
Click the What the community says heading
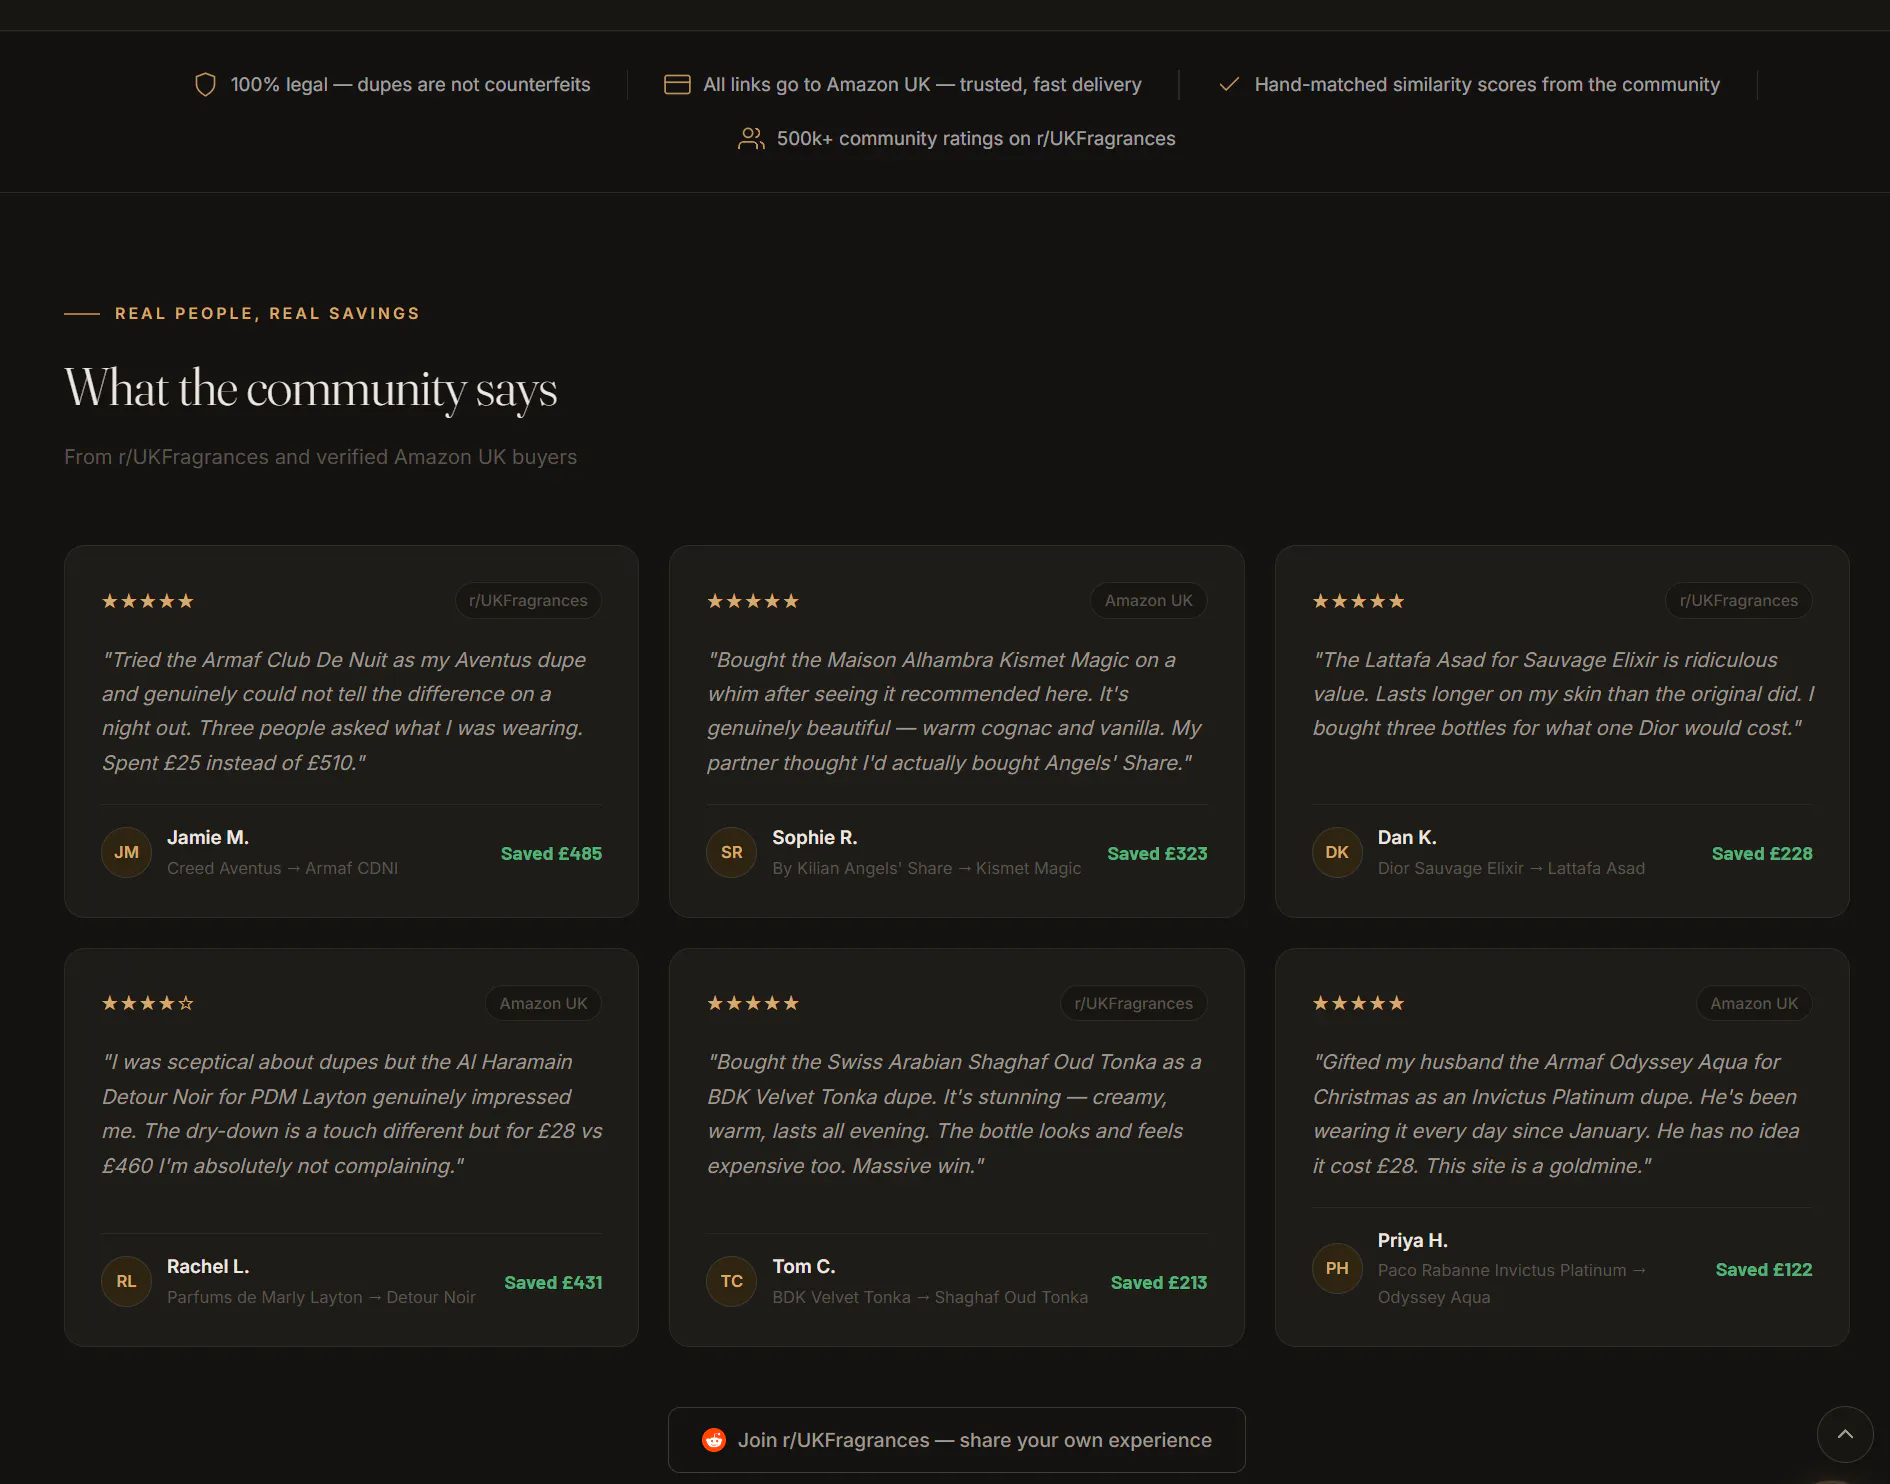(311, 389)
